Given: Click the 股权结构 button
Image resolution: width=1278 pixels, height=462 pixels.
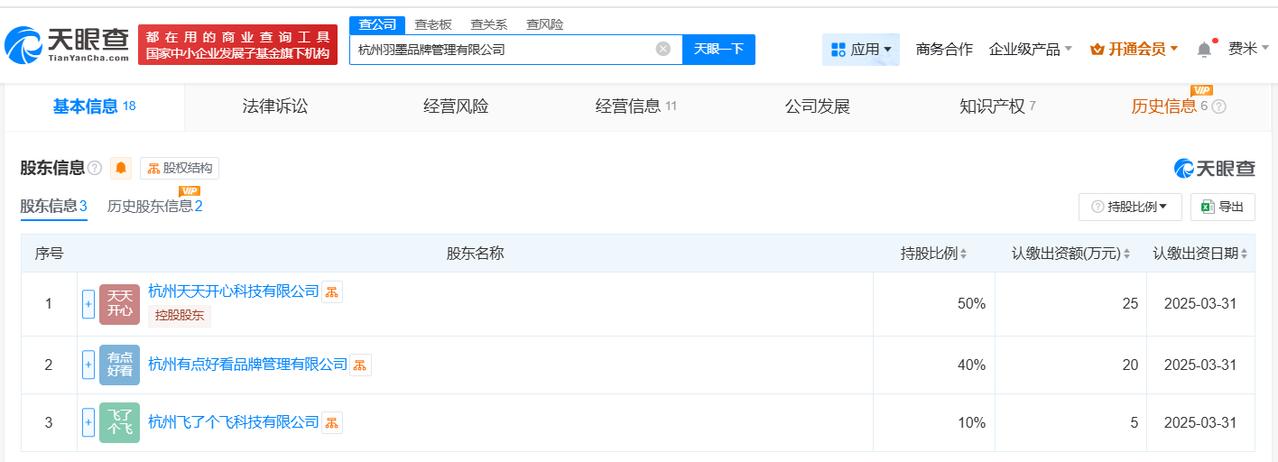Looking at the screenshot, I should [180, 168].
